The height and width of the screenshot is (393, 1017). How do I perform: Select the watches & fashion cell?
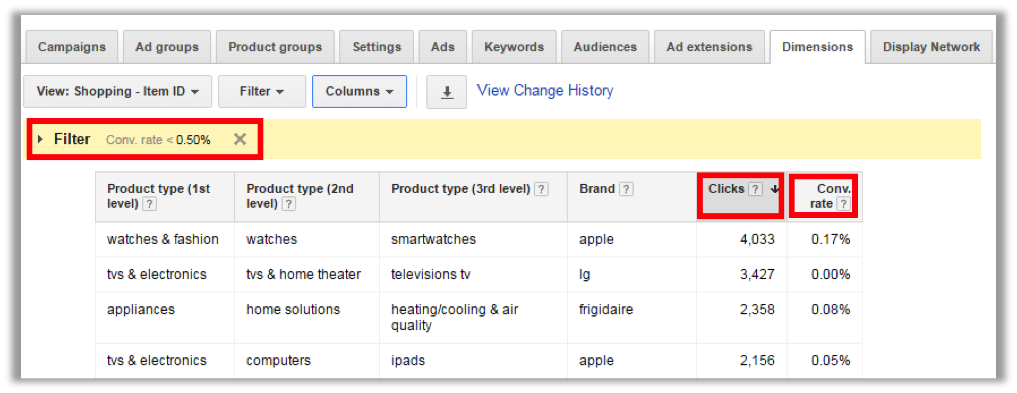163,239
